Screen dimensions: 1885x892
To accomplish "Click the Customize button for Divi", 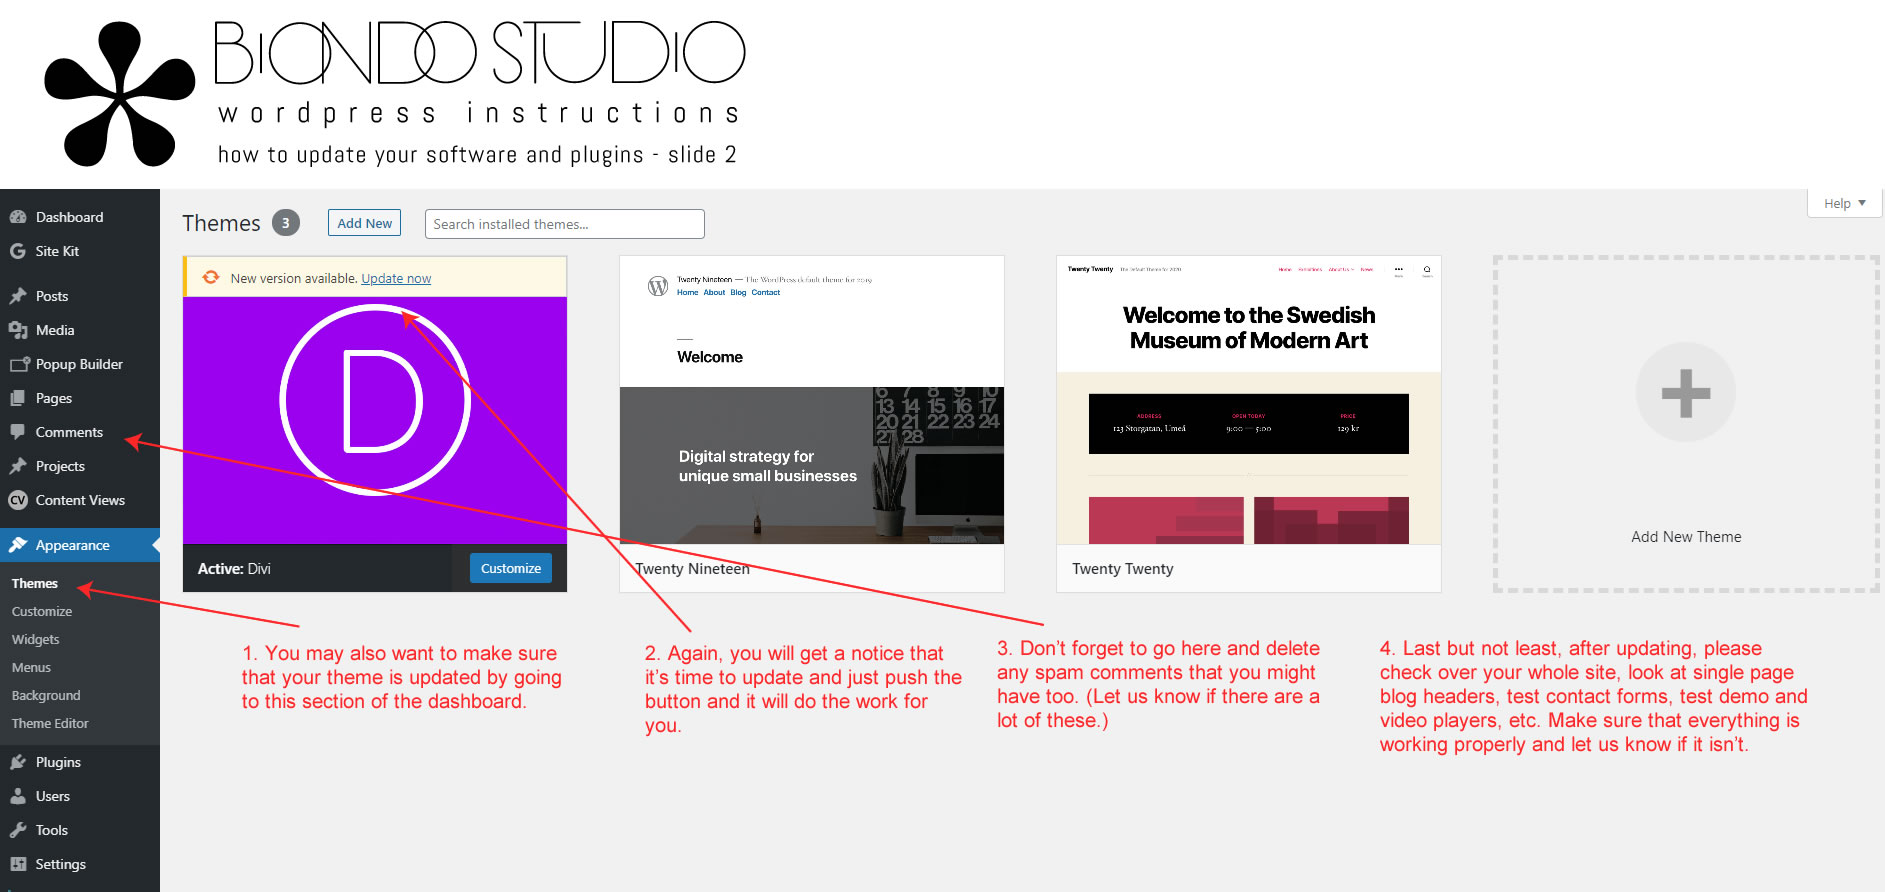I will pos(511,568).
